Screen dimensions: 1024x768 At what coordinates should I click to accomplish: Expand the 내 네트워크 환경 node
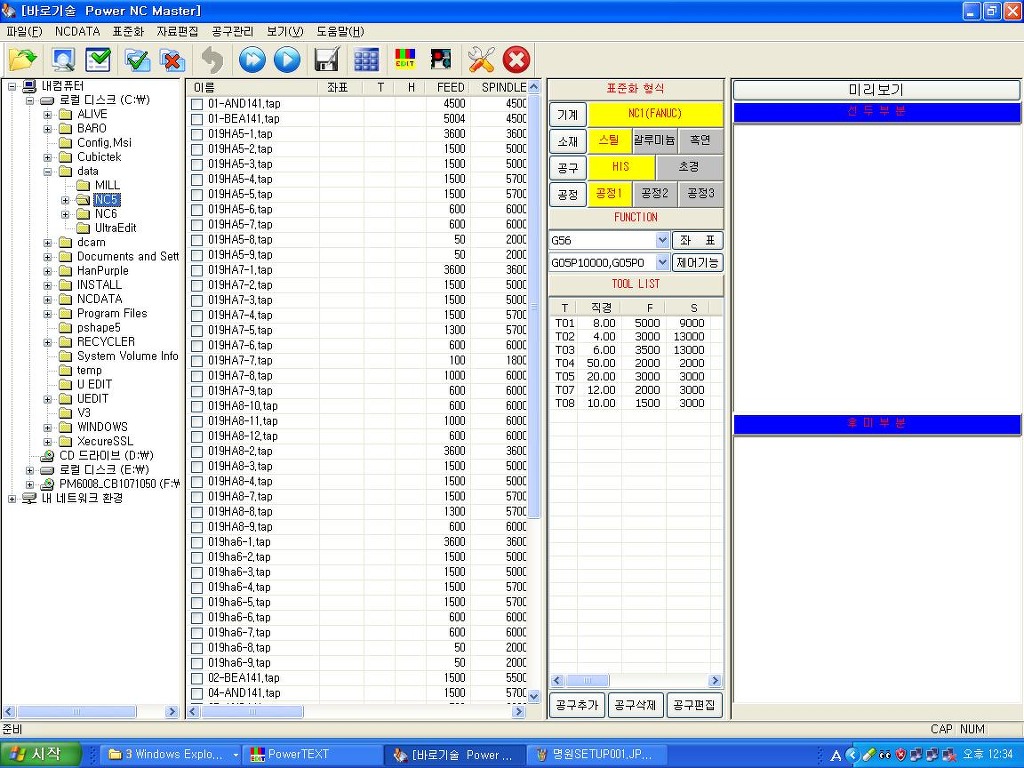coord(12,499)
